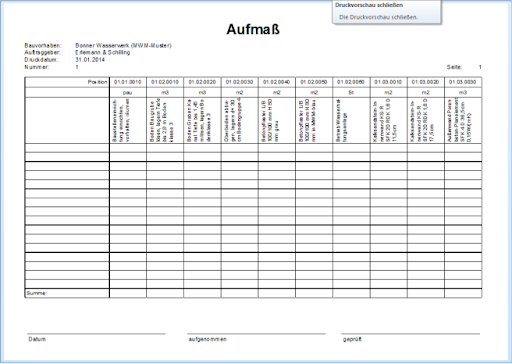Click the Druckvorschau schließen tooltip title

click(369, 5)
